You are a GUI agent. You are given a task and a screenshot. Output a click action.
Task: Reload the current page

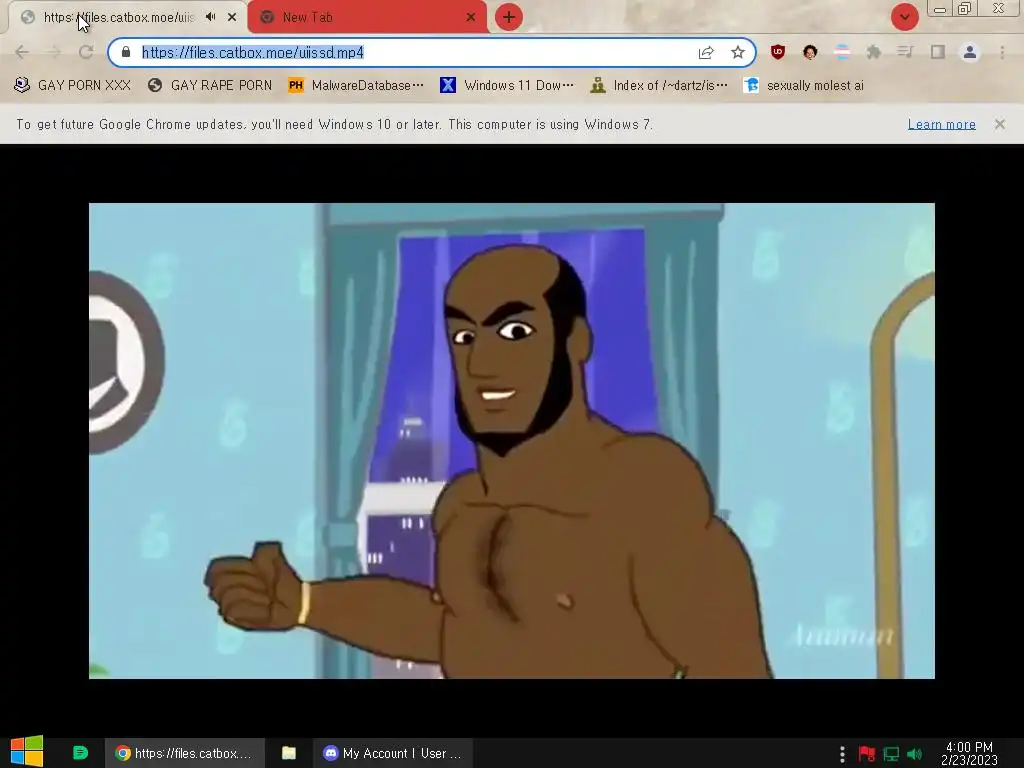click(x=86, y=52)
